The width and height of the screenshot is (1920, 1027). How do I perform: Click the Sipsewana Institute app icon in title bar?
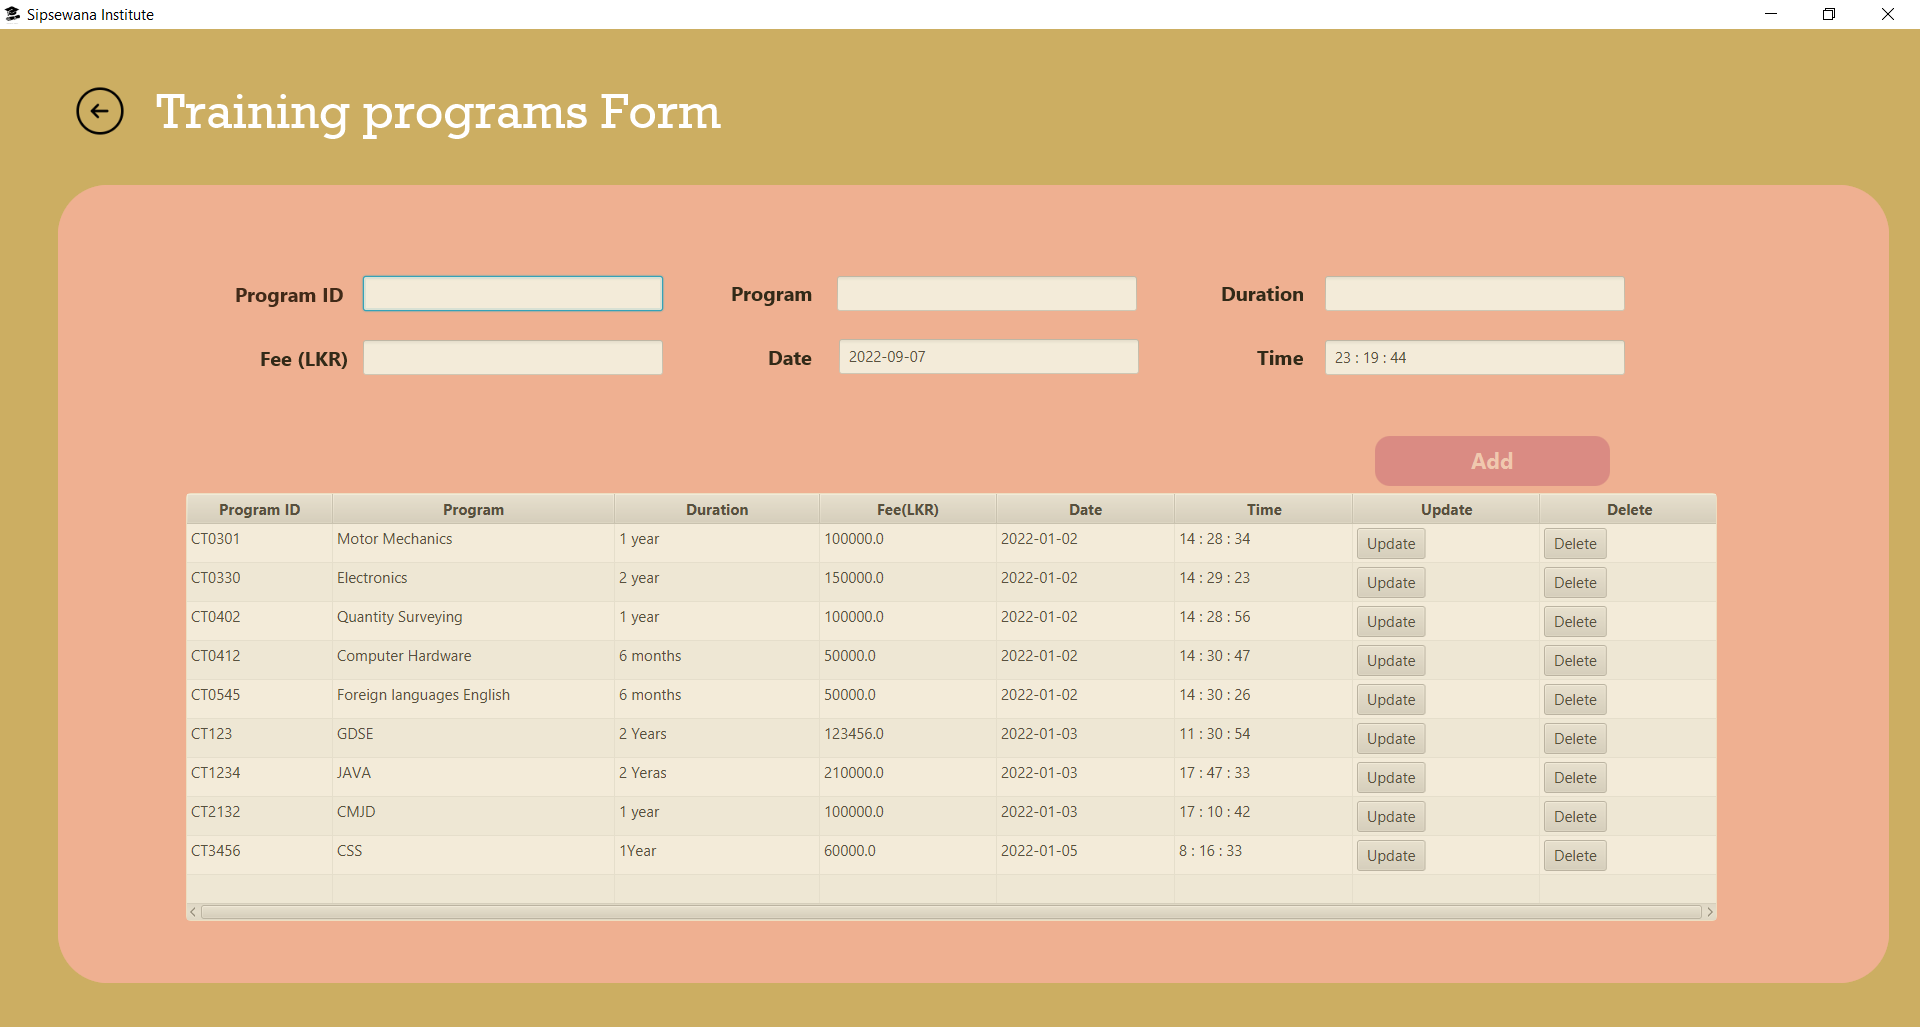click(x=12, y=14)
